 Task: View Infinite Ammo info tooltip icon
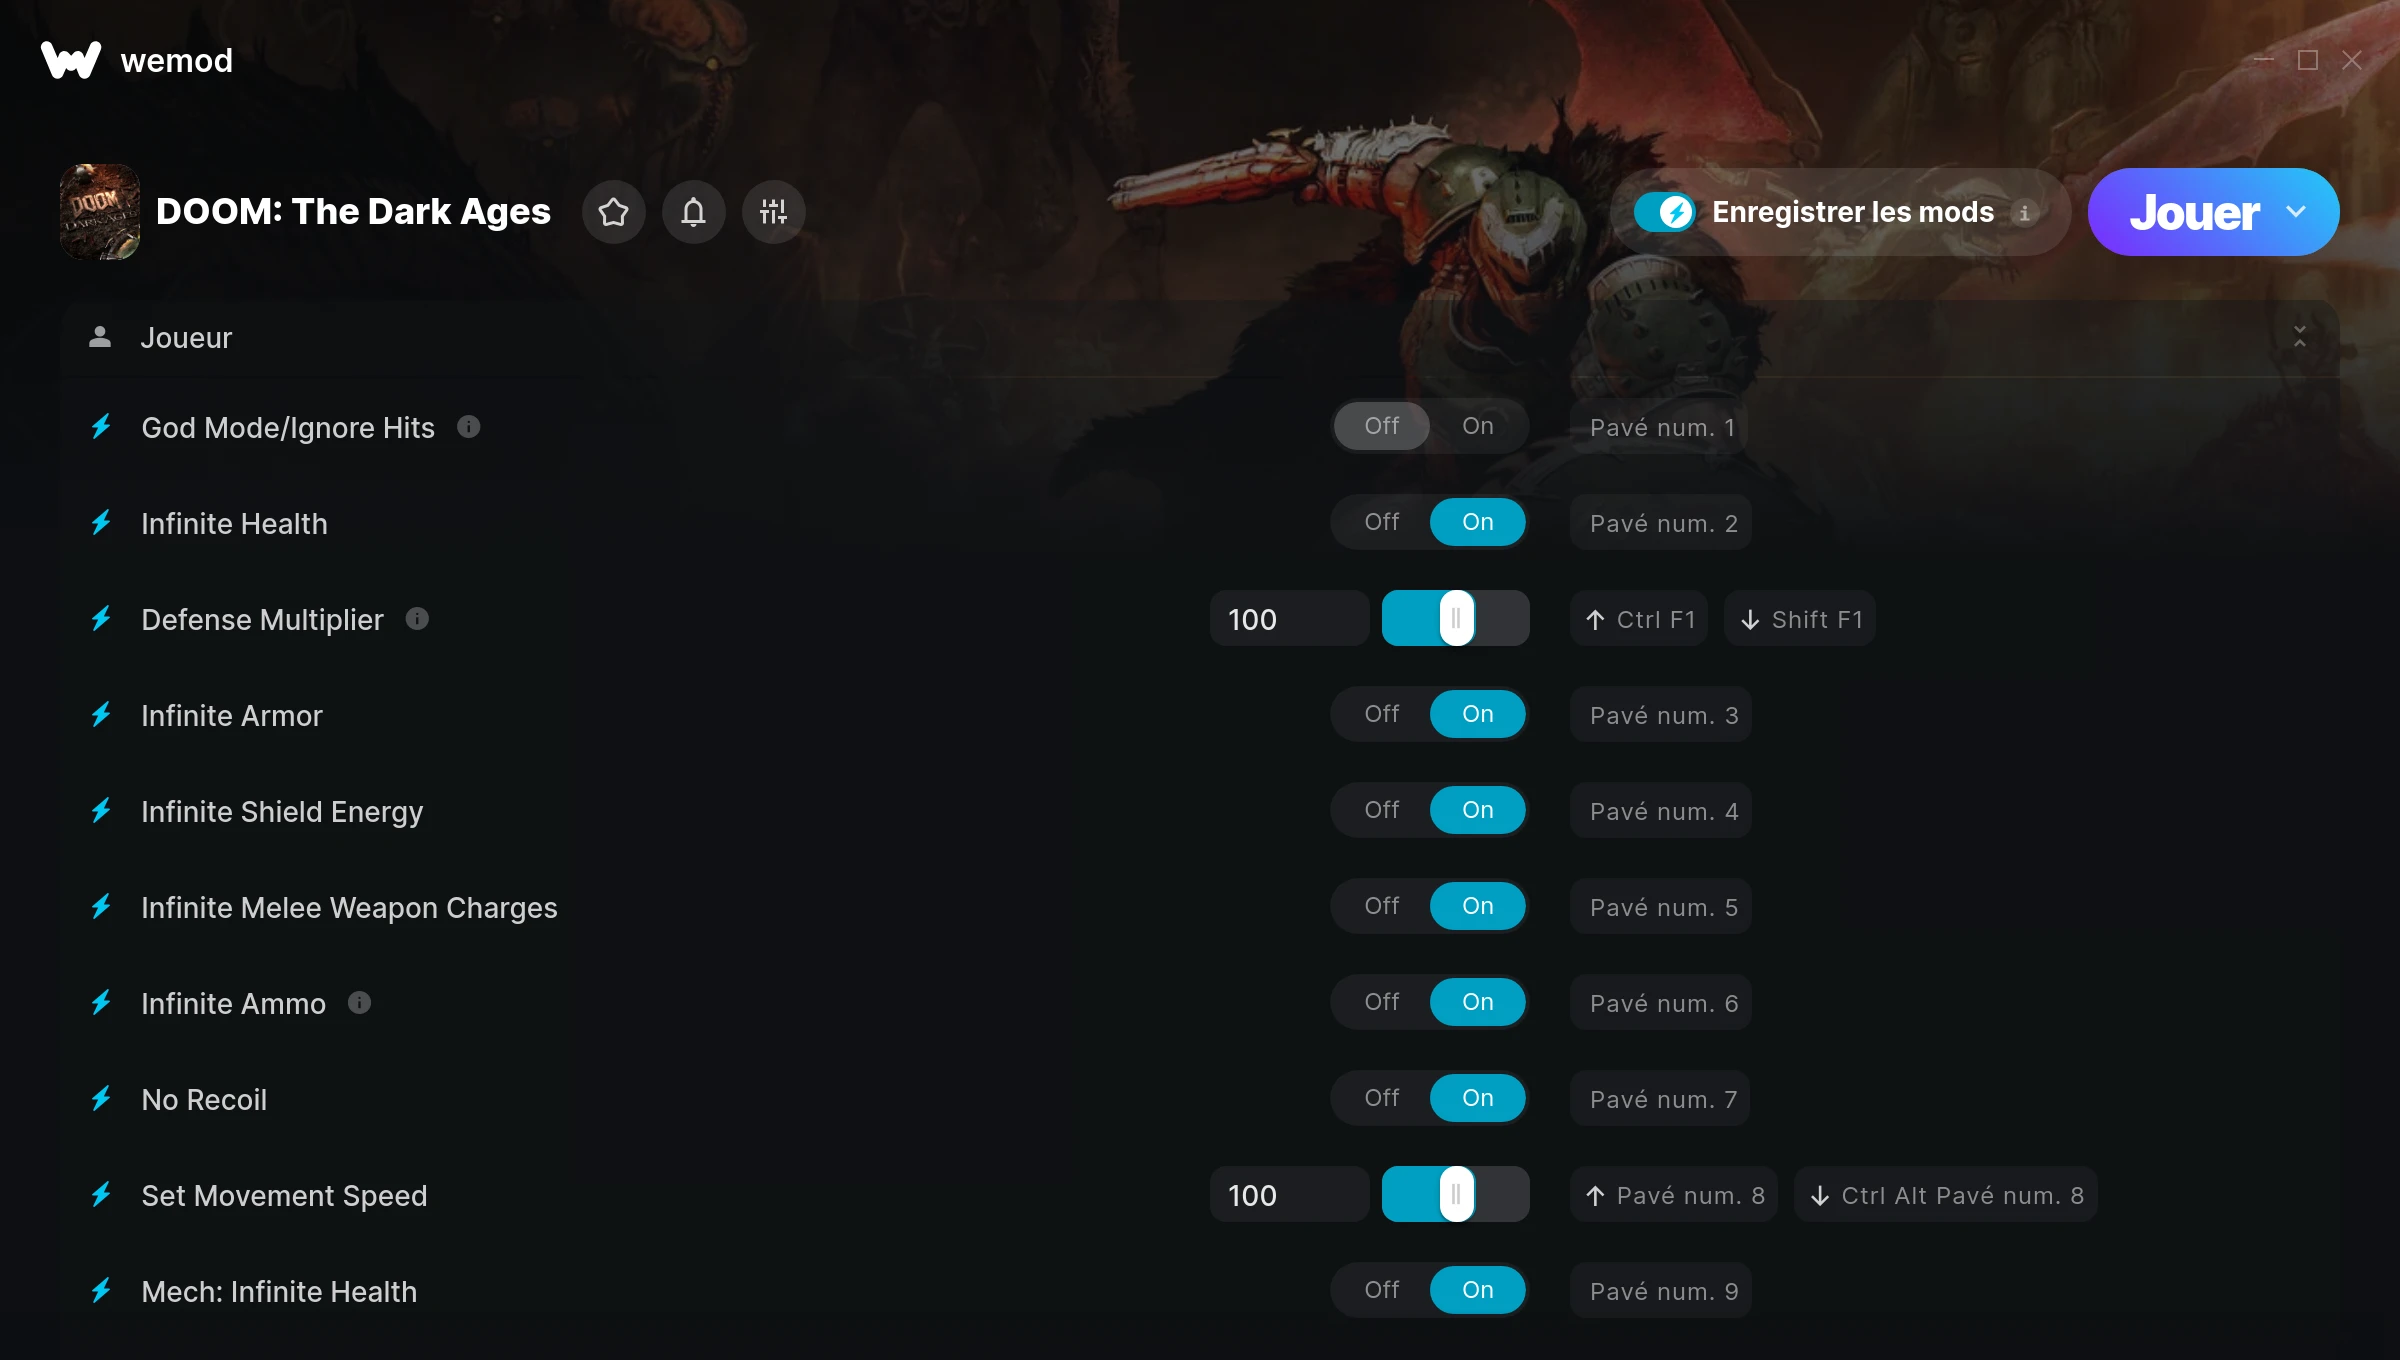[360, 1002]
